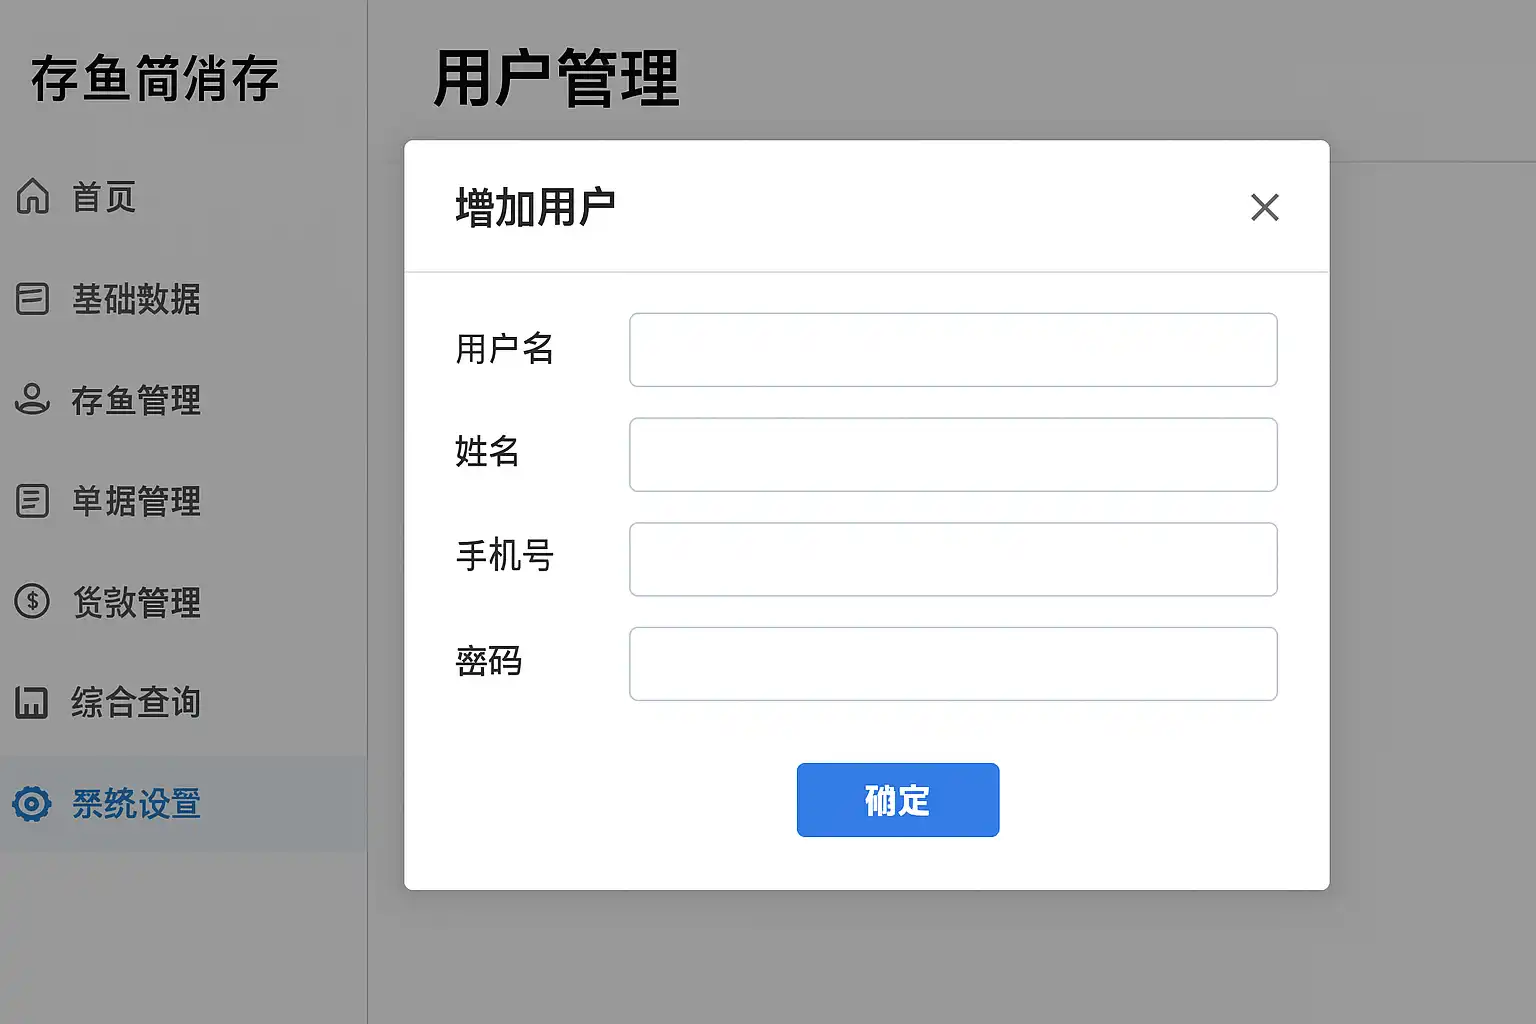The width and height of the screenshot is (1536, 1024).
Task: Go to 基础数据 in the sidebar
Action: (x=136, y=299)
